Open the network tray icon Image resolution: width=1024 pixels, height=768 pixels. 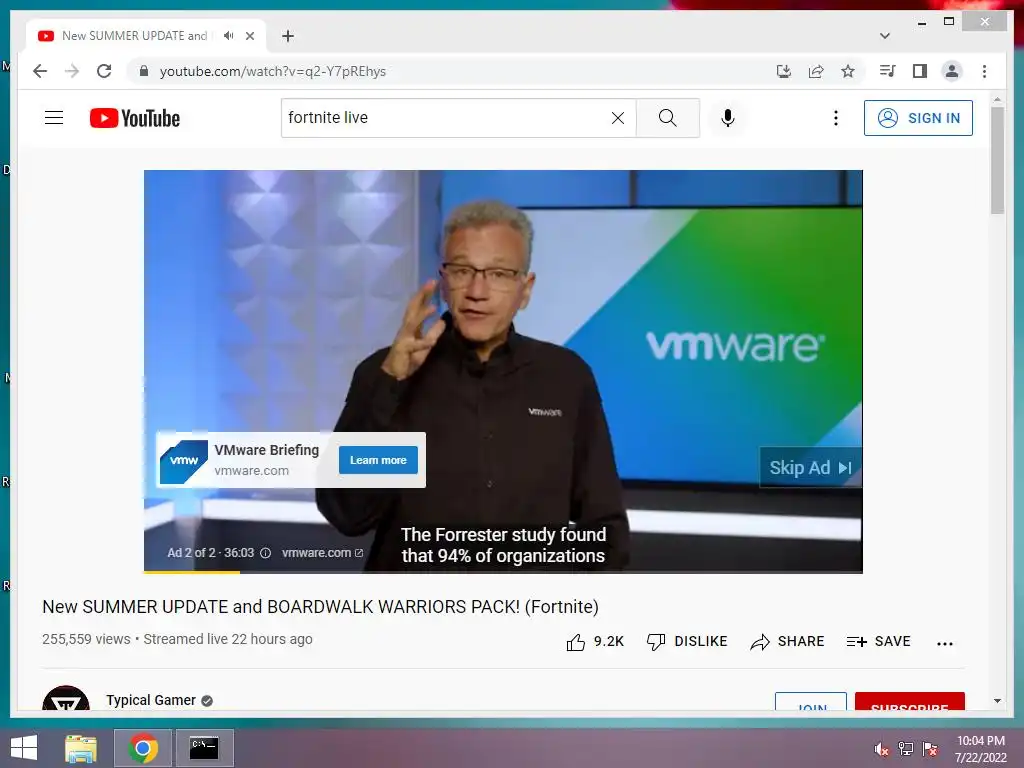[x=906, y=749]
